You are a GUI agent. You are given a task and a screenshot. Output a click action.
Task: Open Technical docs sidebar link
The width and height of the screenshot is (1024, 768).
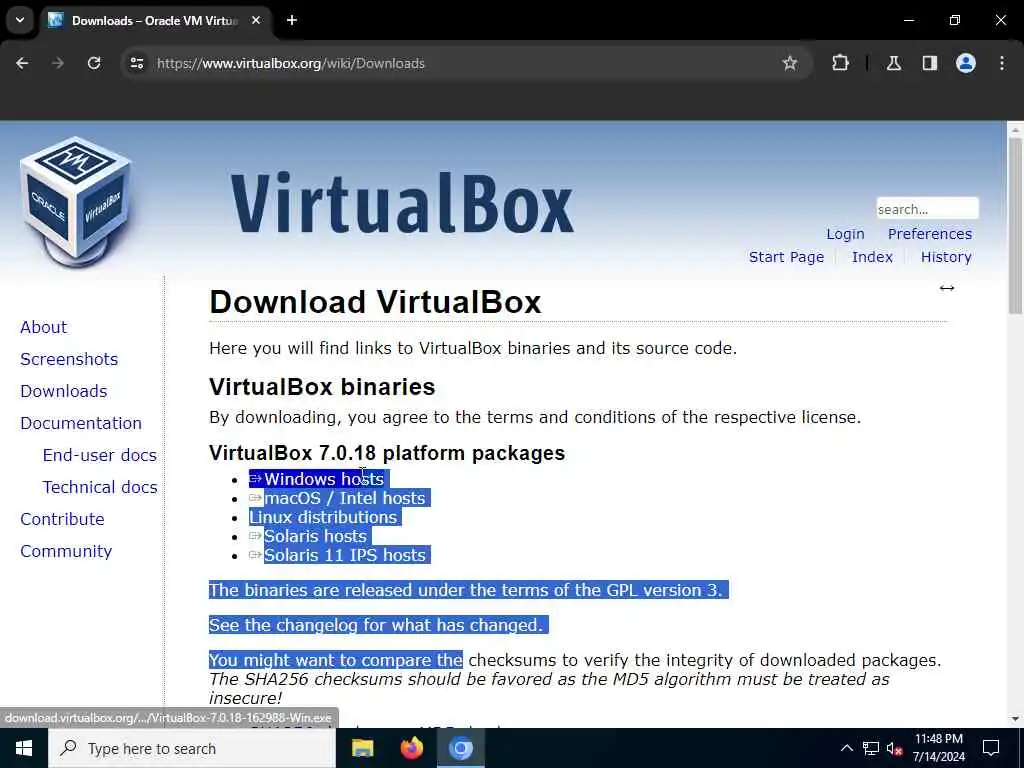coord(100,487)
